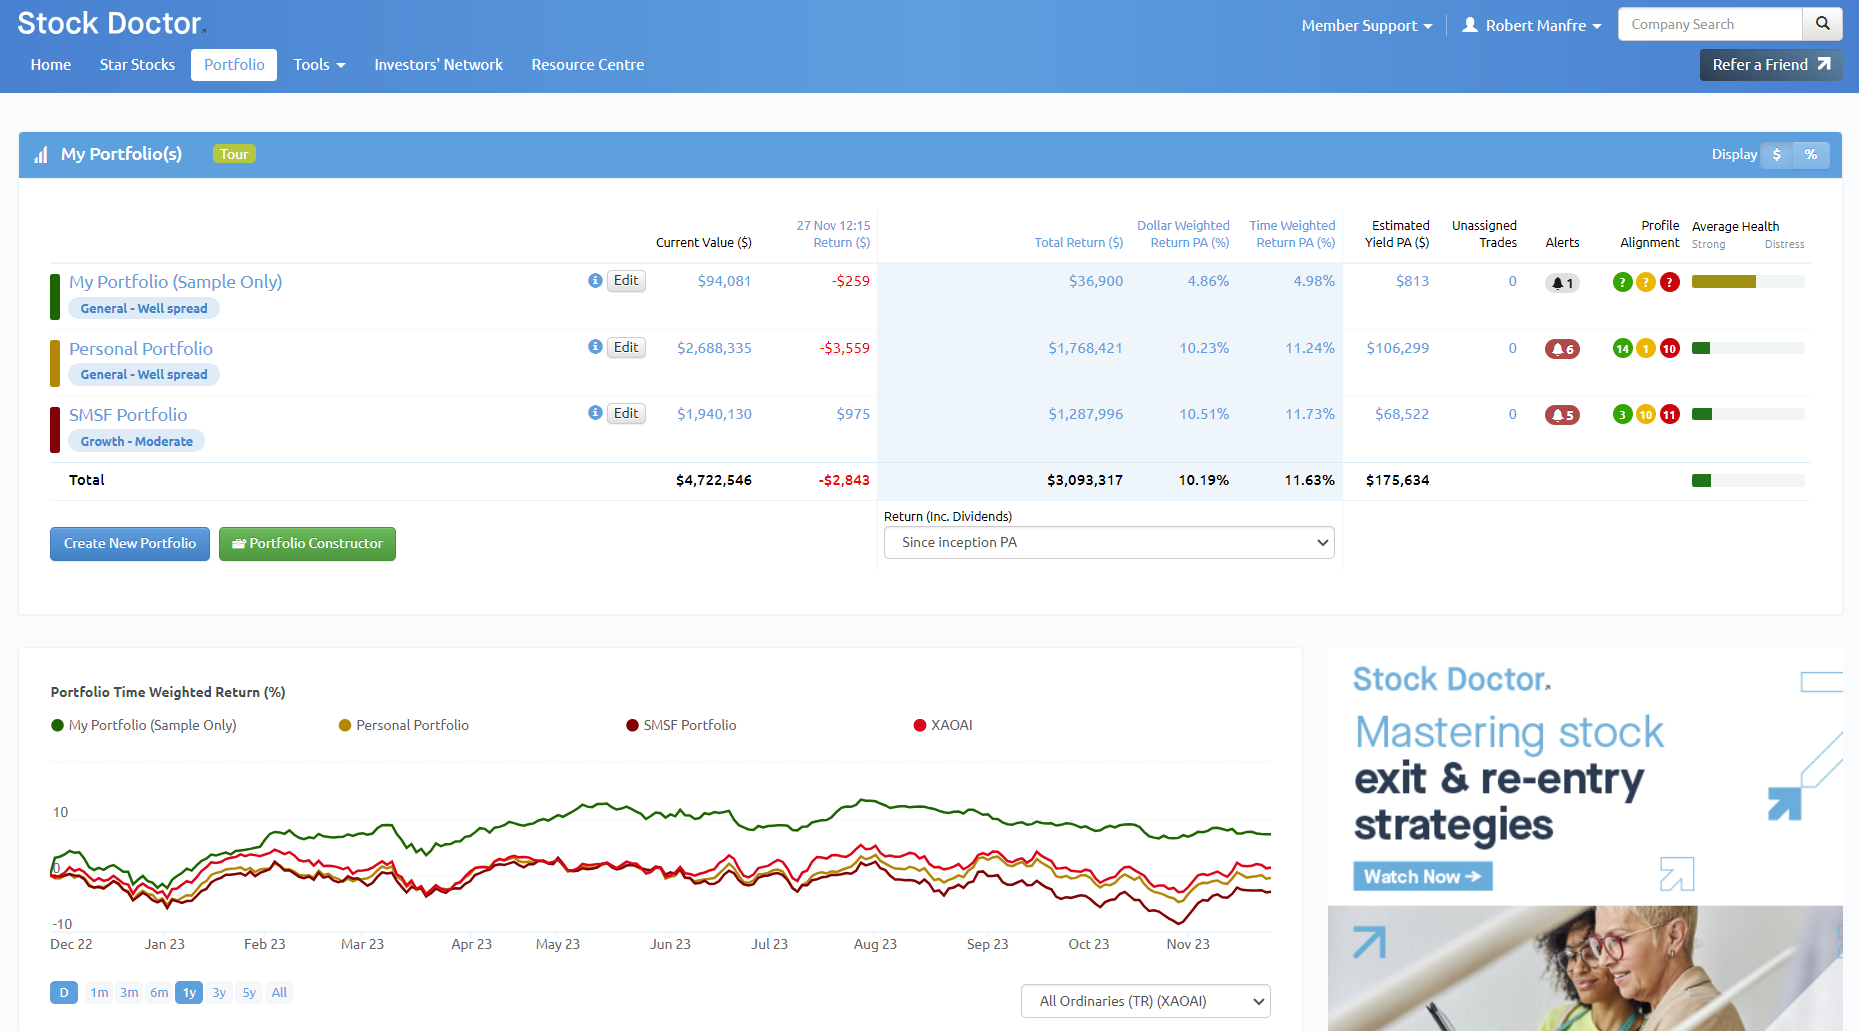
Task: Click the red alerts bell showing 5
Action: (x=1562, y=415)
